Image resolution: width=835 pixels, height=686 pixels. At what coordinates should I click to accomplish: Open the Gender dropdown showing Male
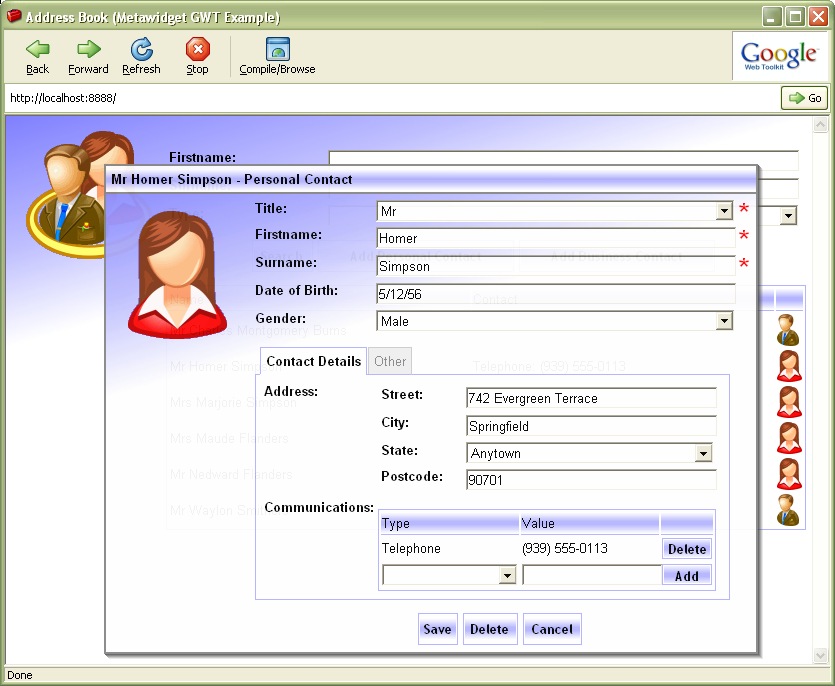tap(725, 321)
